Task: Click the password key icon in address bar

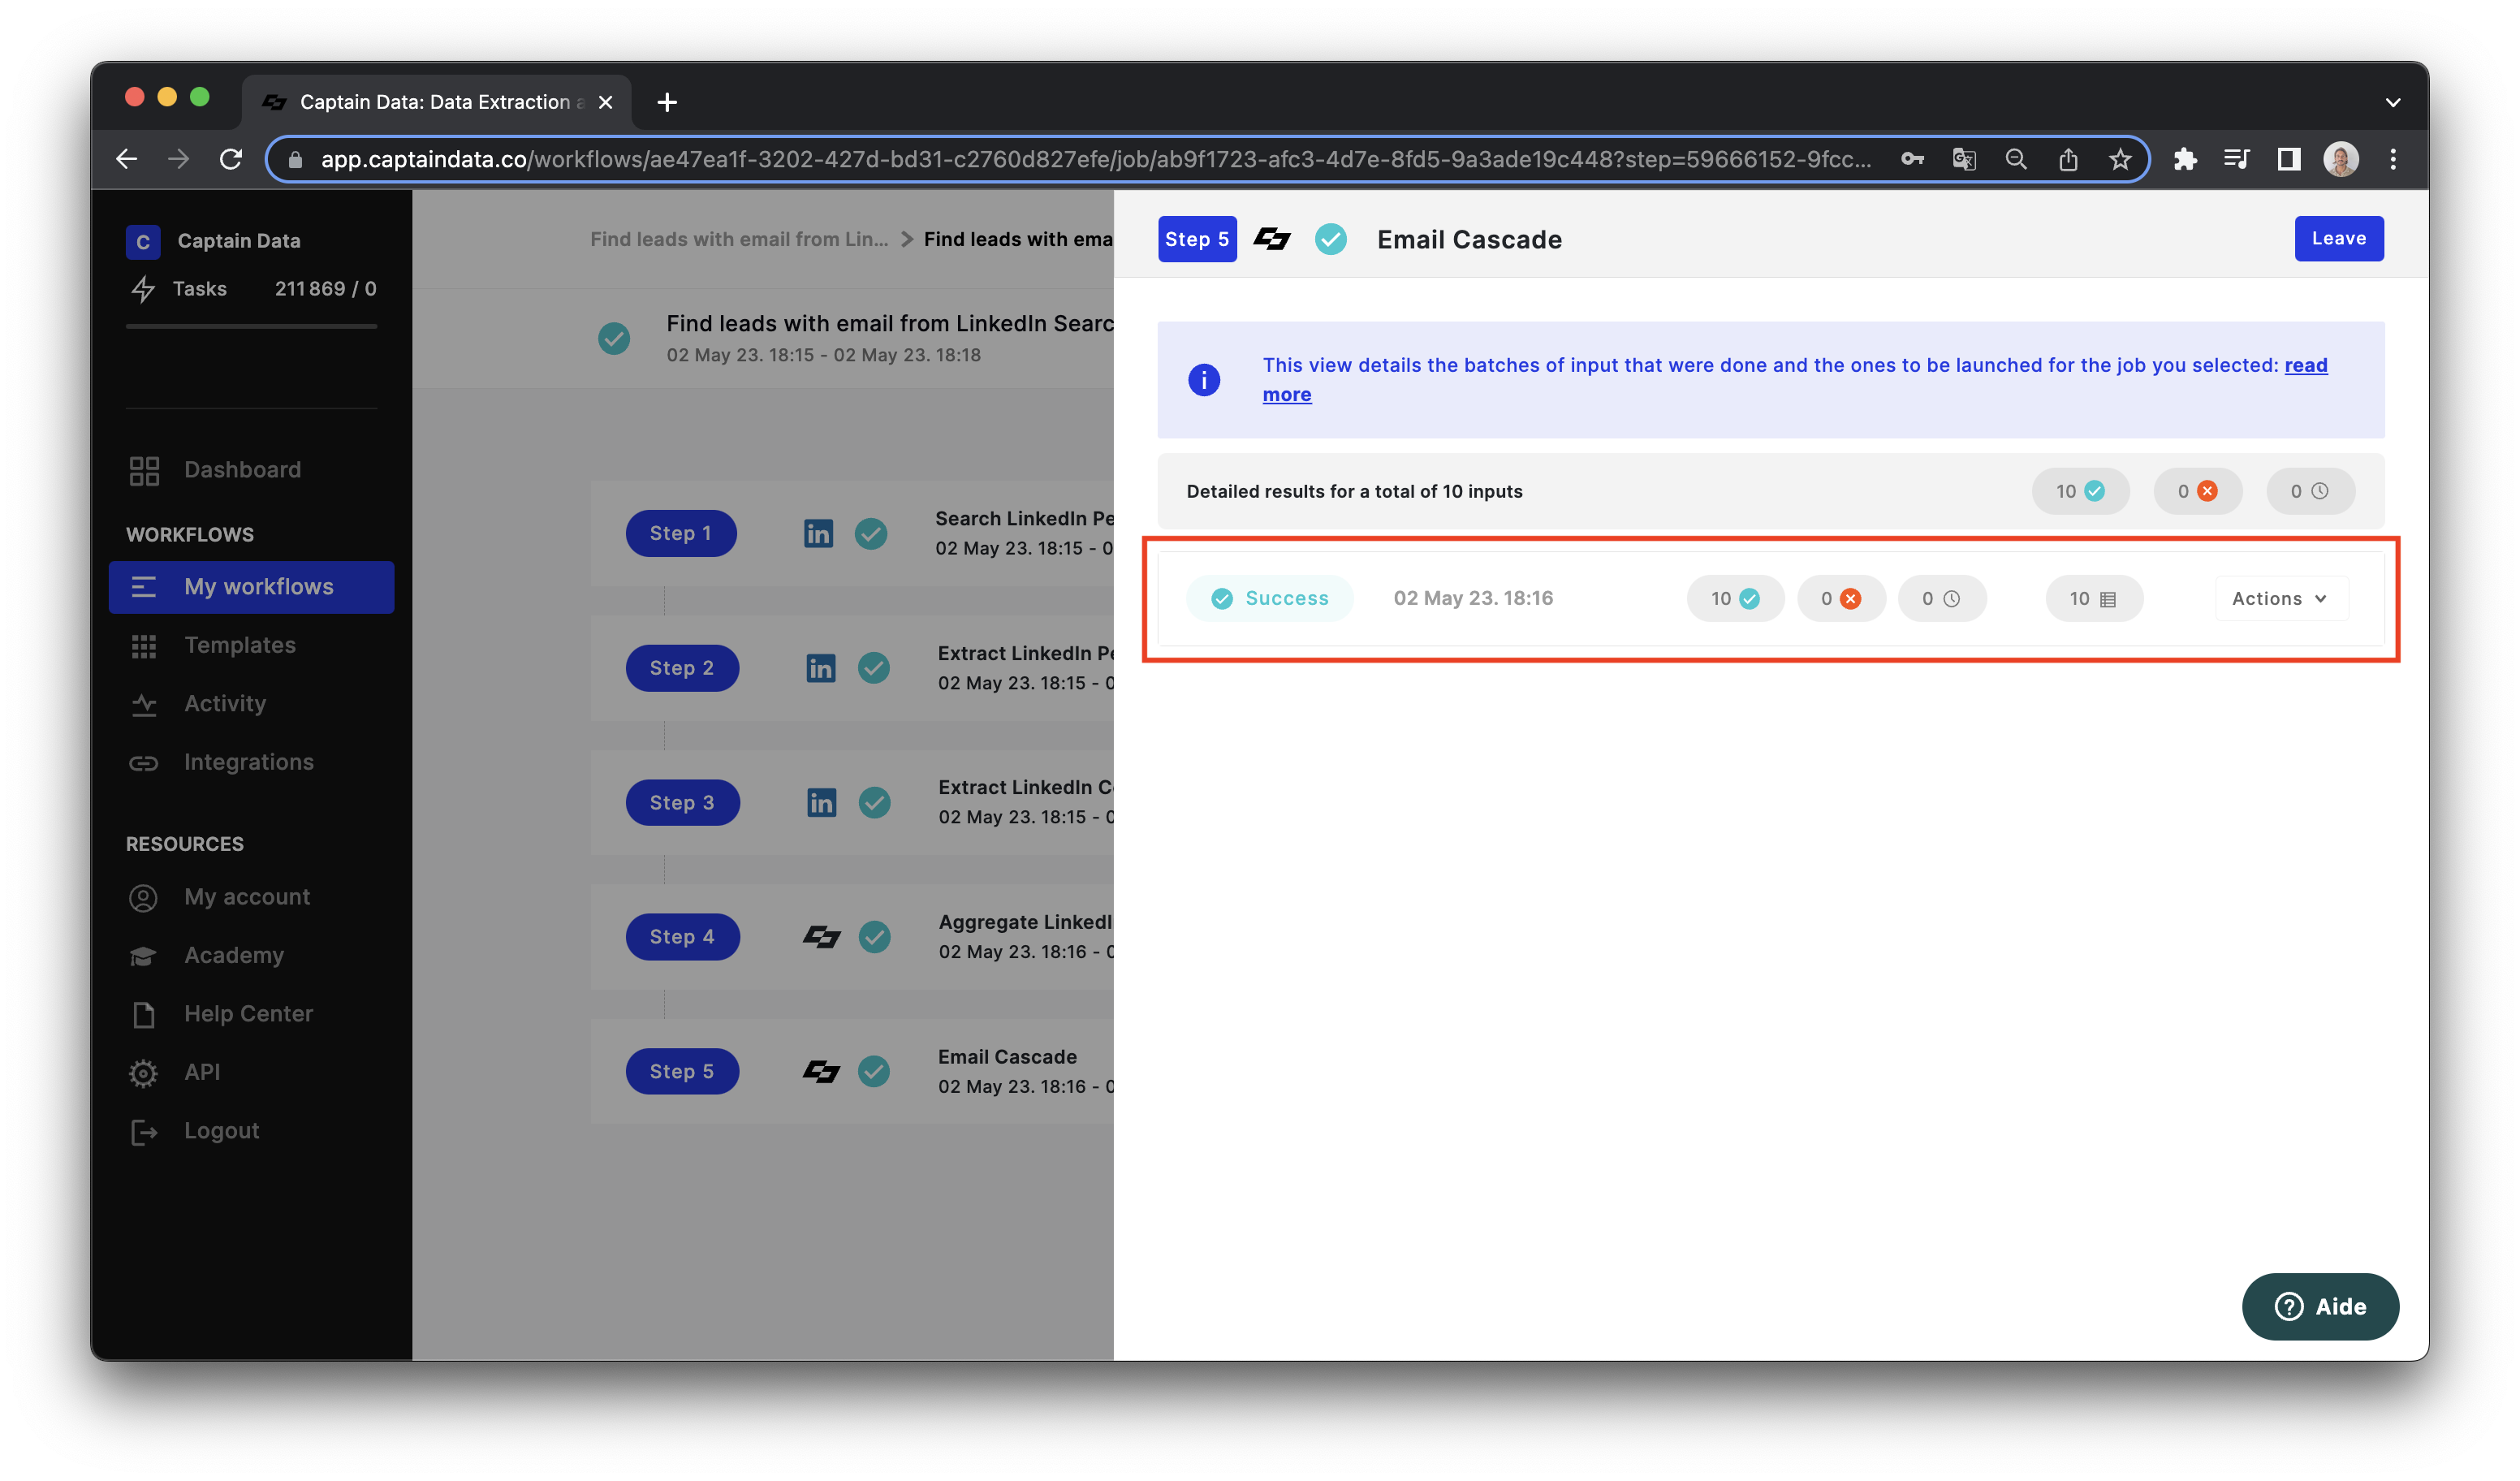Action: click(x=1912, y=159)
